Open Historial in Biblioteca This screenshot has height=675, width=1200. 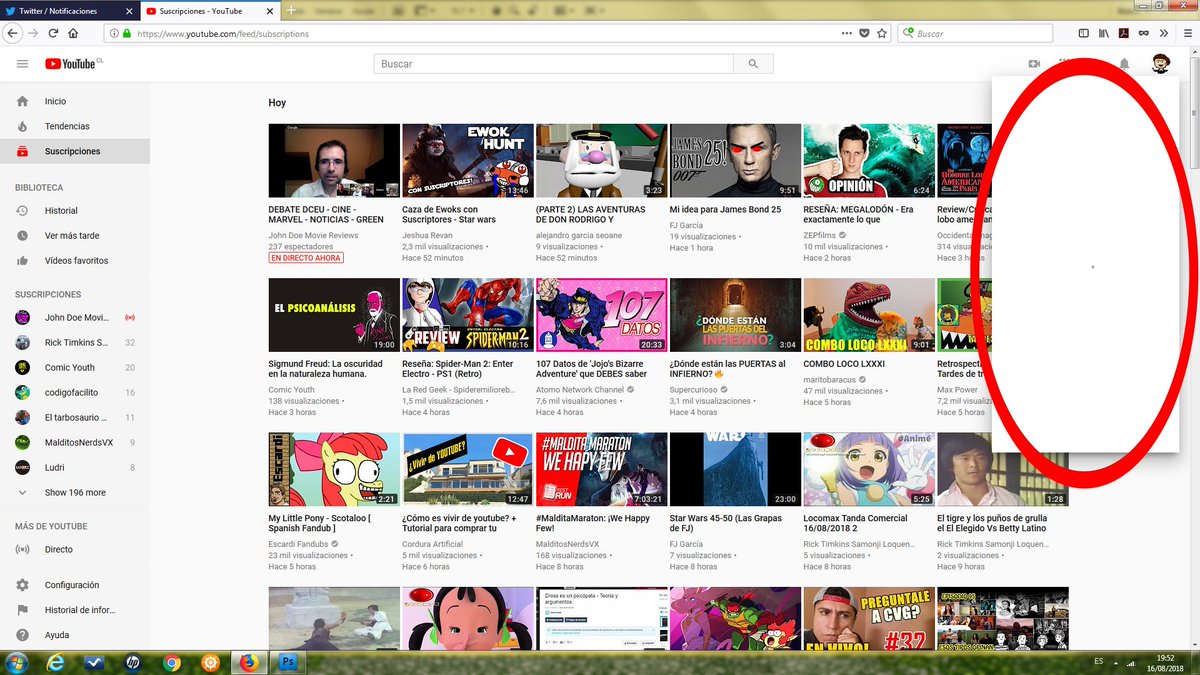75,211
